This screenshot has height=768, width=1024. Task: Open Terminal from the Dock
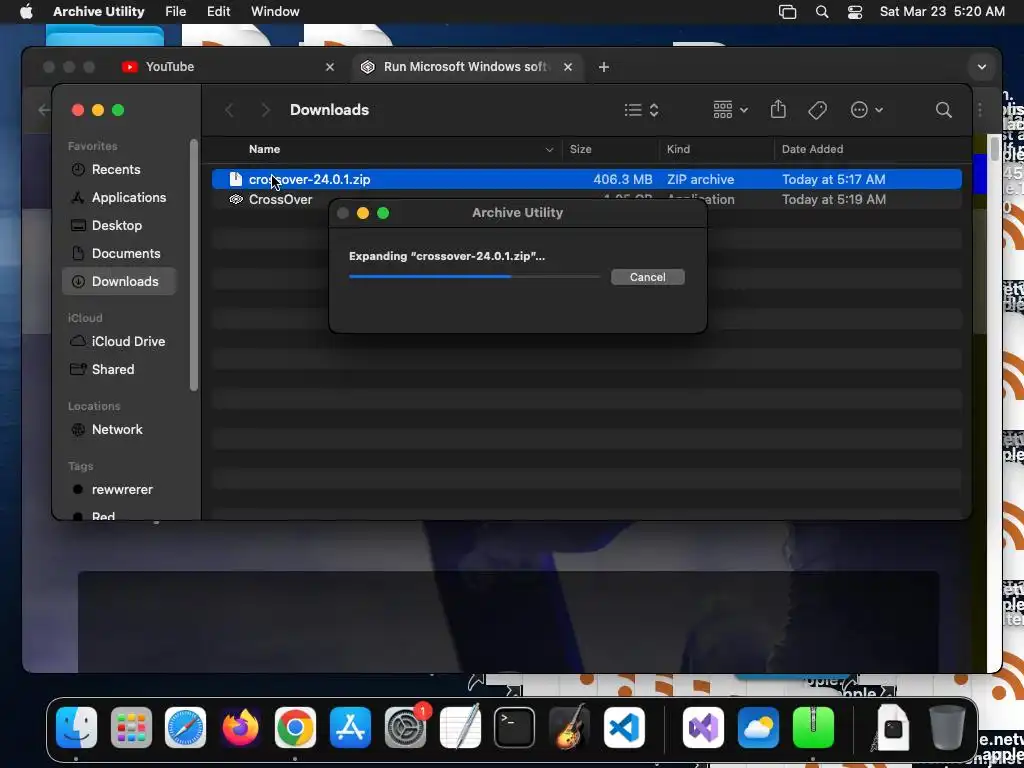515,728
